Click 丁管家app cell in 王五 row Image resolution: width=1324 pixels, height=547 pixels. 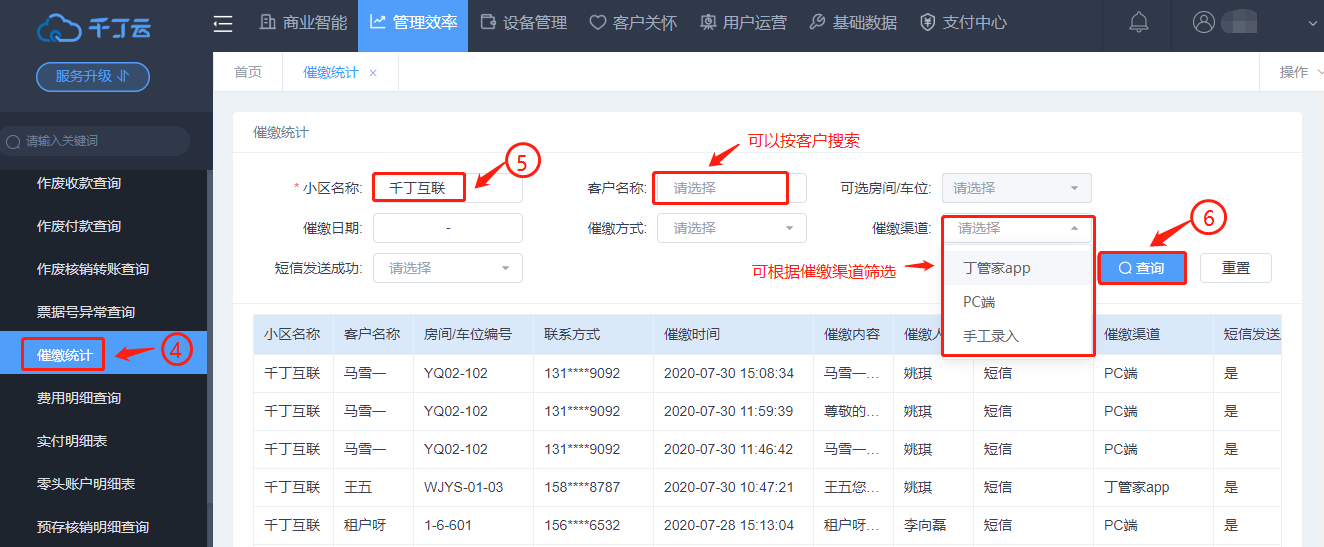[x=1136, y=487]
